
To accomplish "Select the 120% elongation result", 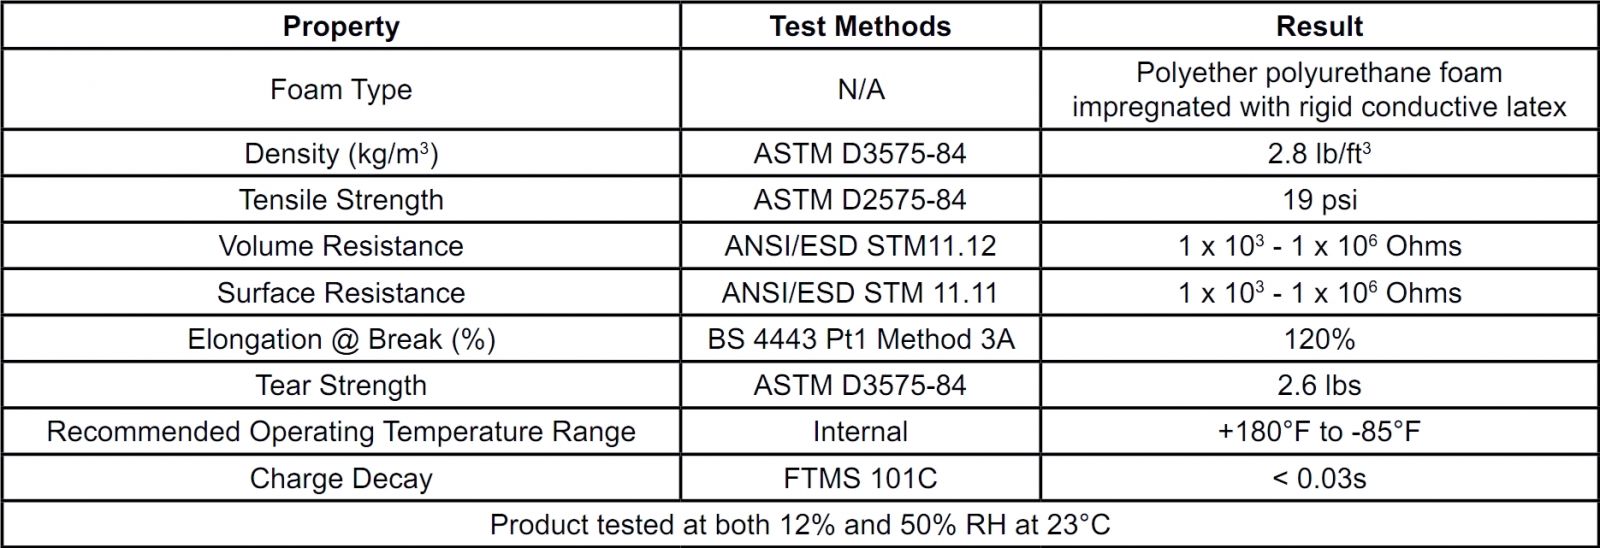I will point(1319,339).
